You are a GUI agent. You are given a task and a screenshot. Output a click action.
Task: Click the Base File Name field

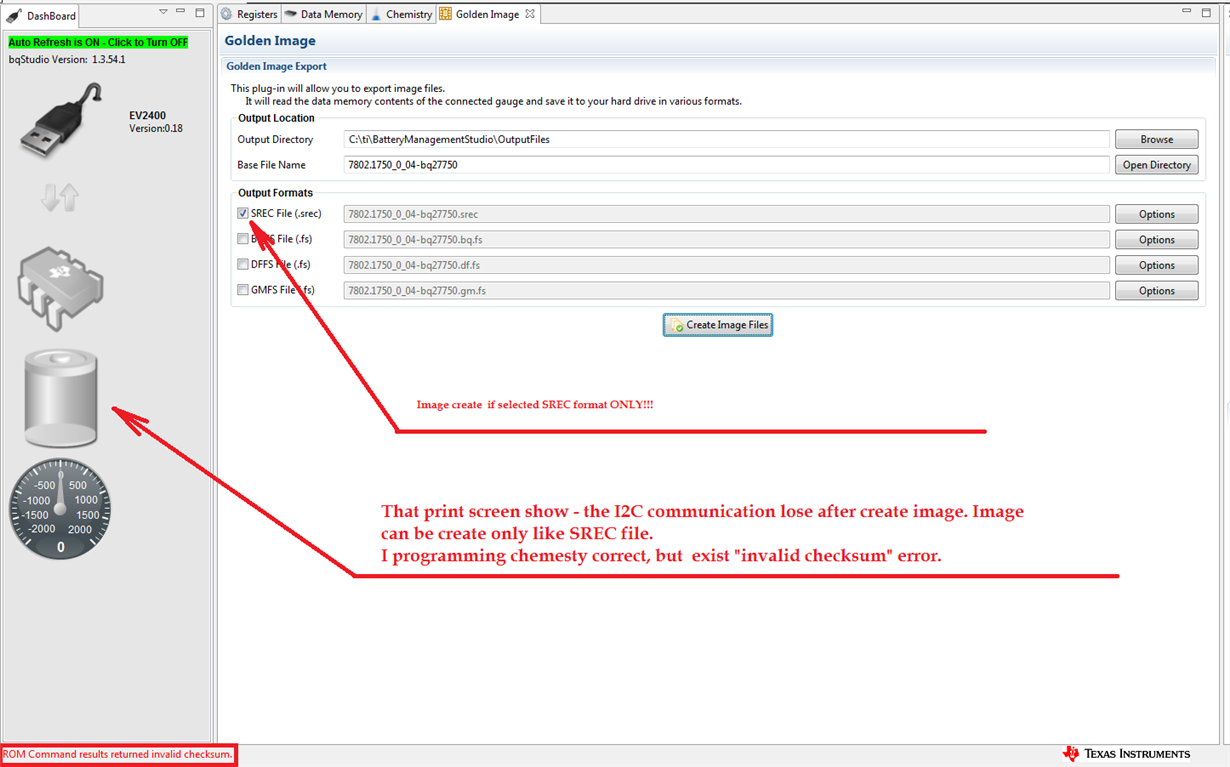pos(727,165)
